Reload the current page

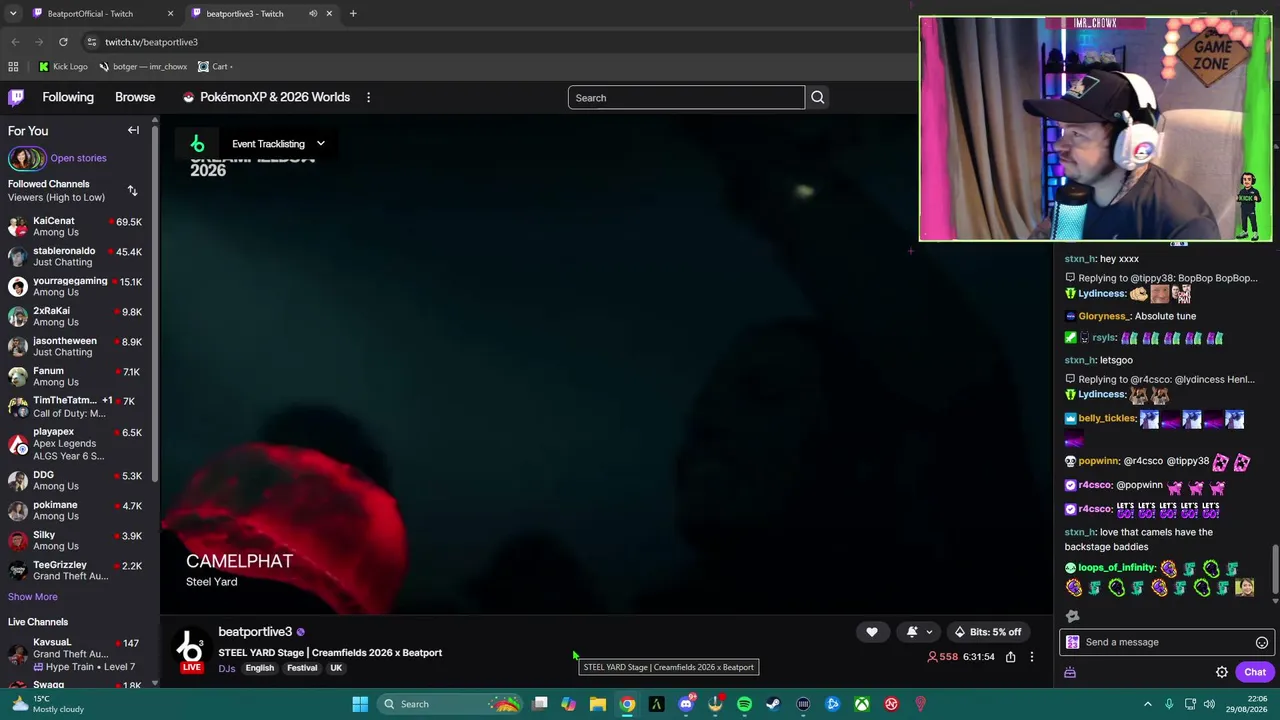(63, 42)
